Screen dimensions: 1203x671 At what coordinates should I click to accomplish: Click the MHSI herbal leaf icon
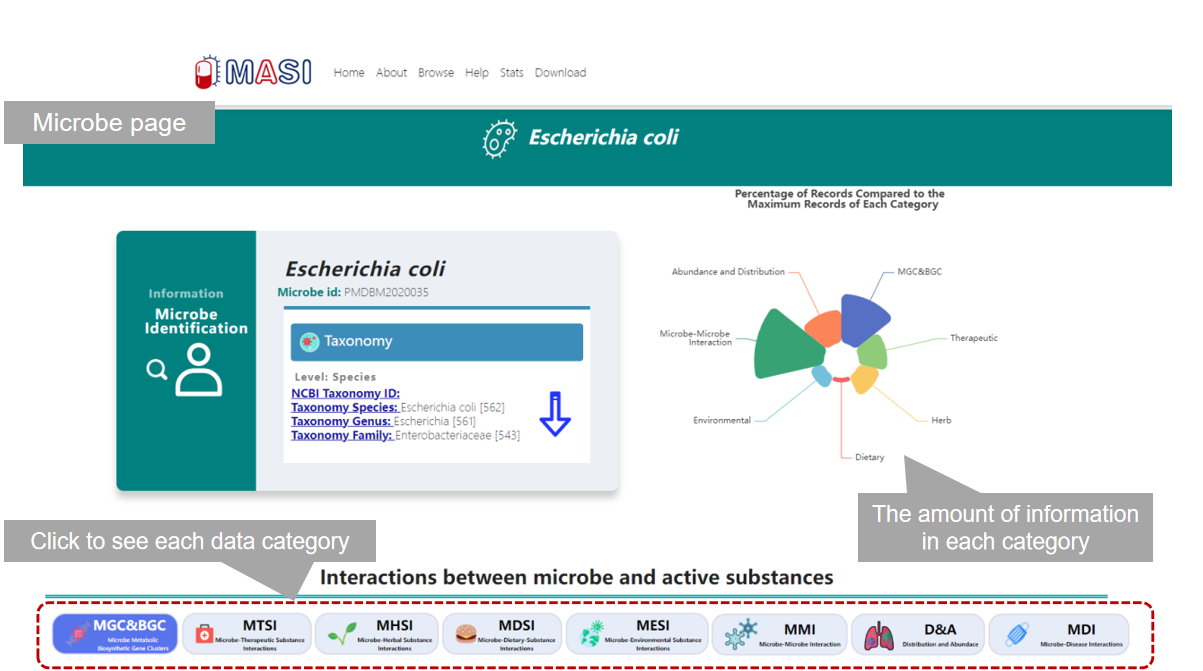point(342,635)
